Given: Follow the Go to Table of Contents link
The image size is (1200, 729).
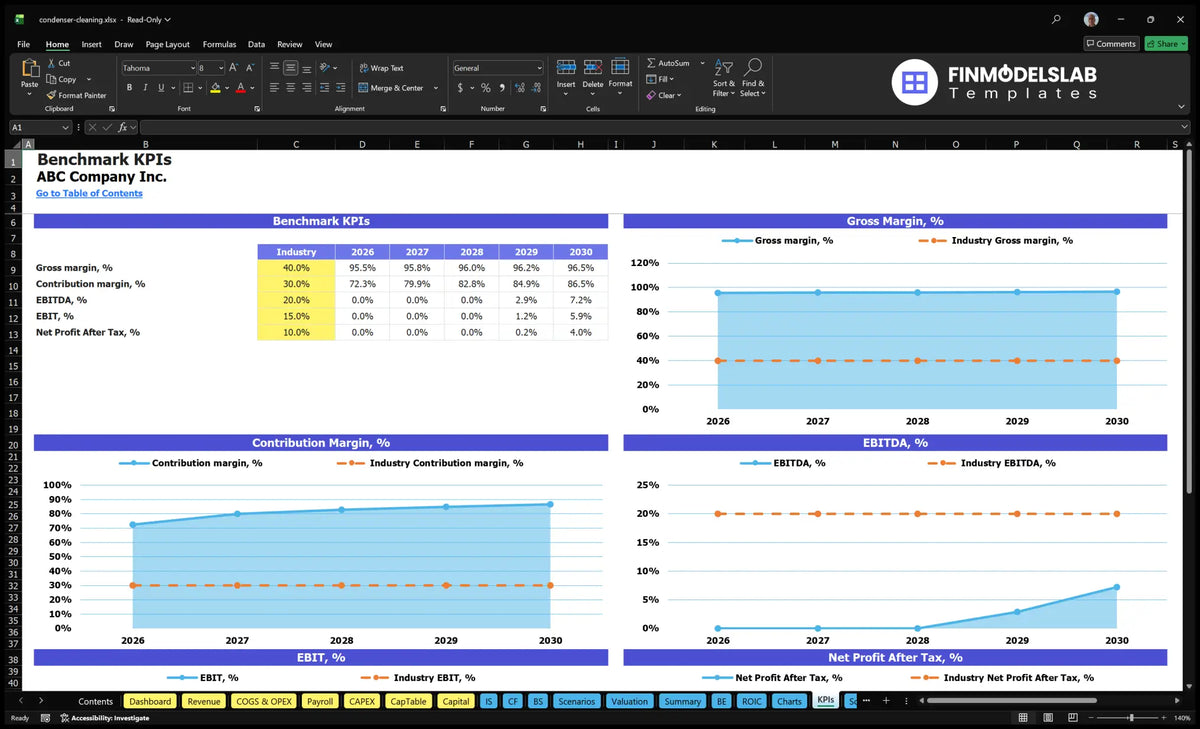Looking at the screenshot, I should click(x=89, y=193).
